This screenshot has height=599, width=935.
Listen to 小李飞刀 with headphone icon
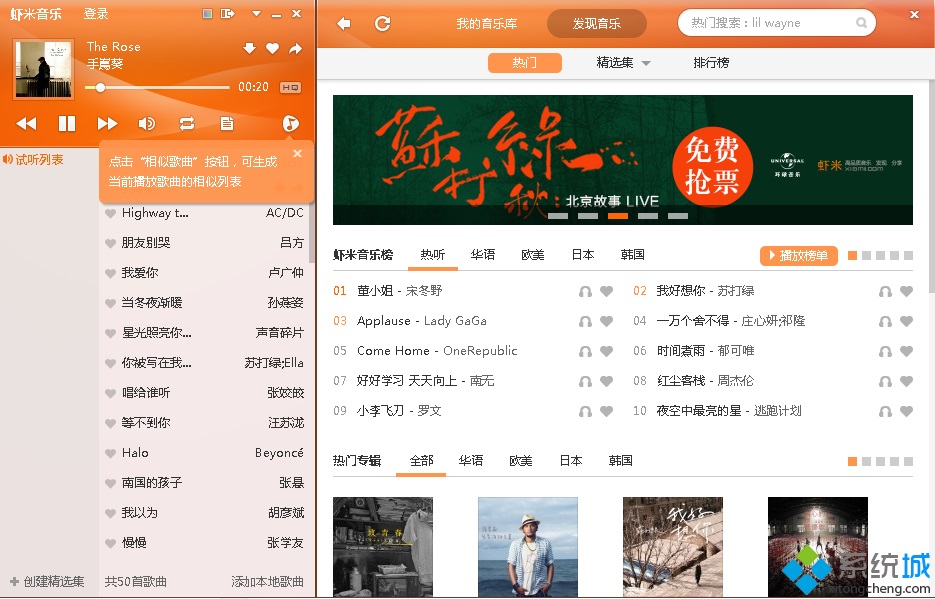(586, 411)
